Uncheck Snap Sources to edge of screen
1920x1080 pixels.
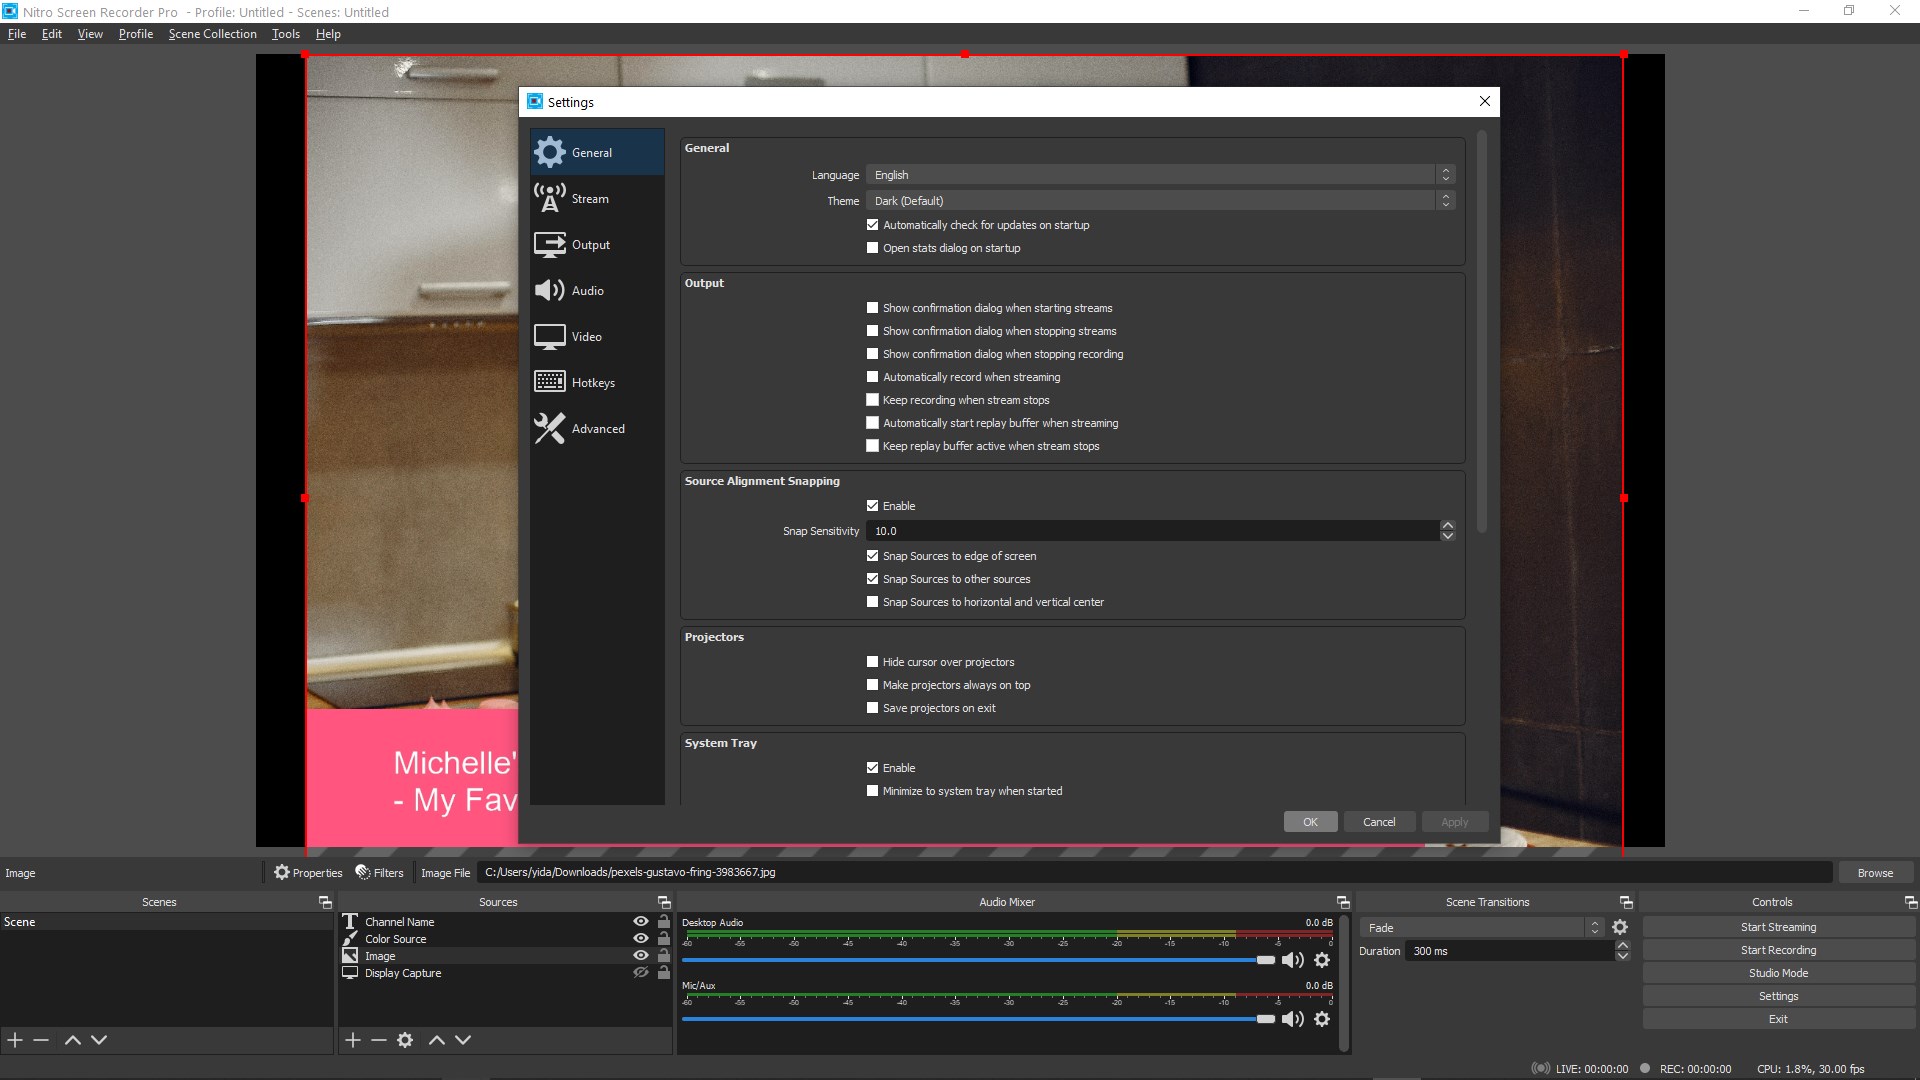[x=872, y=556]
